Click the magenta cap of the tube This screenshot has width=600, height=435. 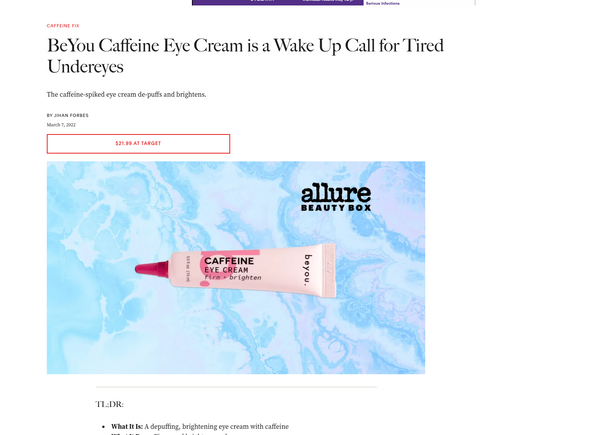(152, 269)
